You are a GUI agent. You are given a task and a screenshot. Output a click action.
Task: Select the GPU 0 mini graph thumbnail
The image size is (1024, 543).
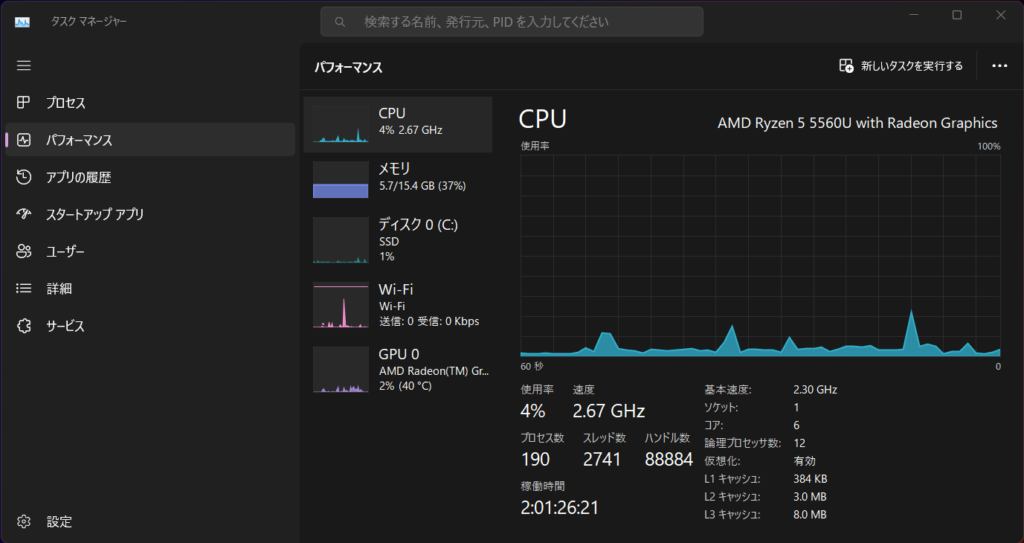tap(340, 369)
